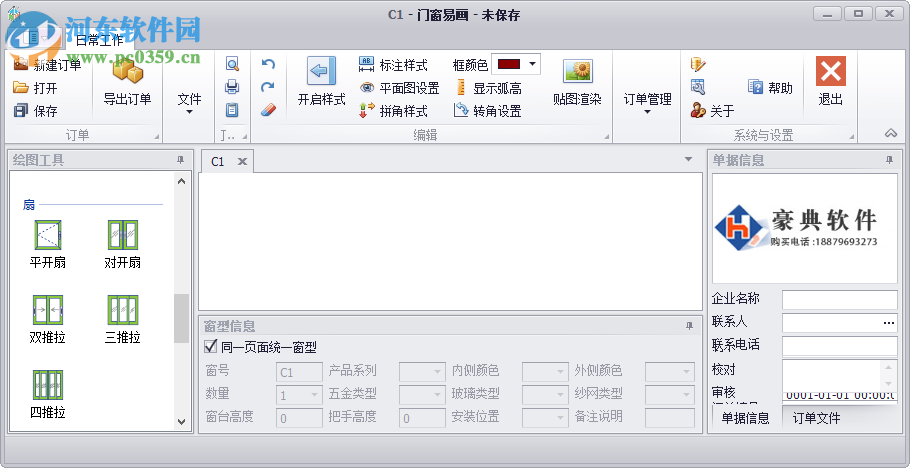Image resolution: width=910 pixels, height=468 pixels.
Task: Open the 内侧颜色 inner color combo box
Action: point(545,372)
